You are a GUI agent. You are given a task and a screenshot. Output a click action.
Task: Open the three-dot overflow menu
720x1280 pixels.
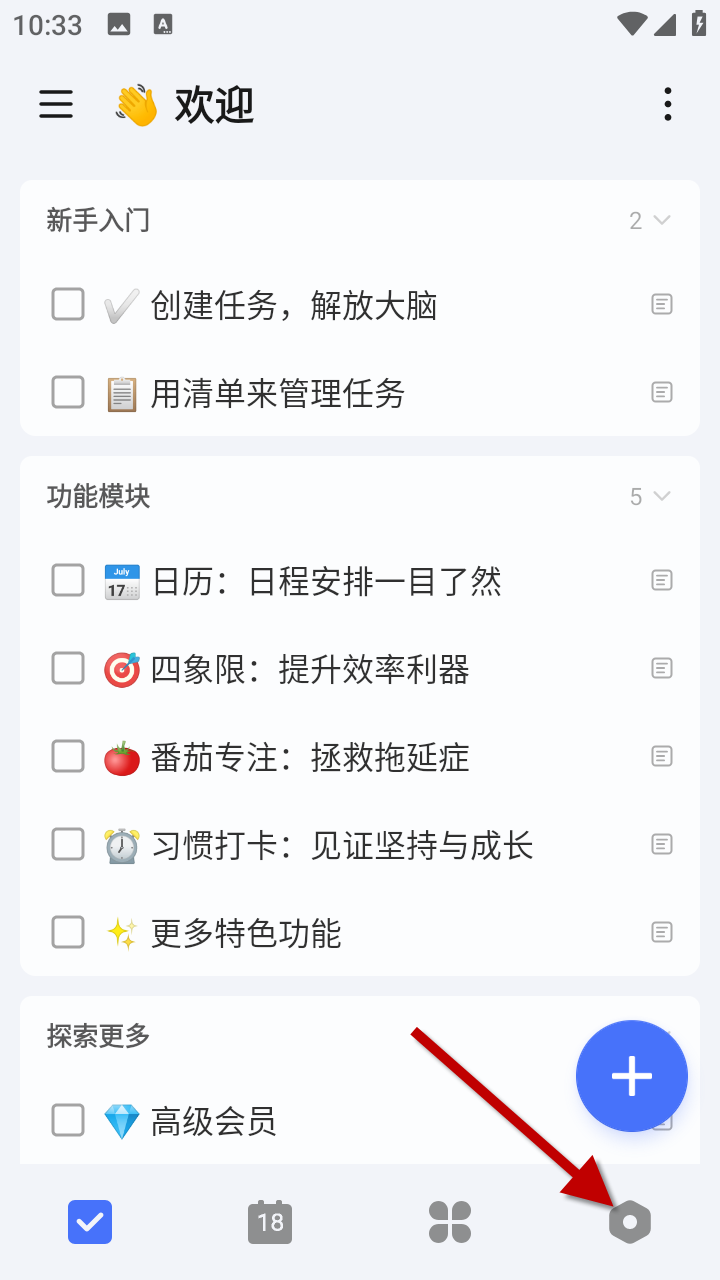[x=667, y=104]
